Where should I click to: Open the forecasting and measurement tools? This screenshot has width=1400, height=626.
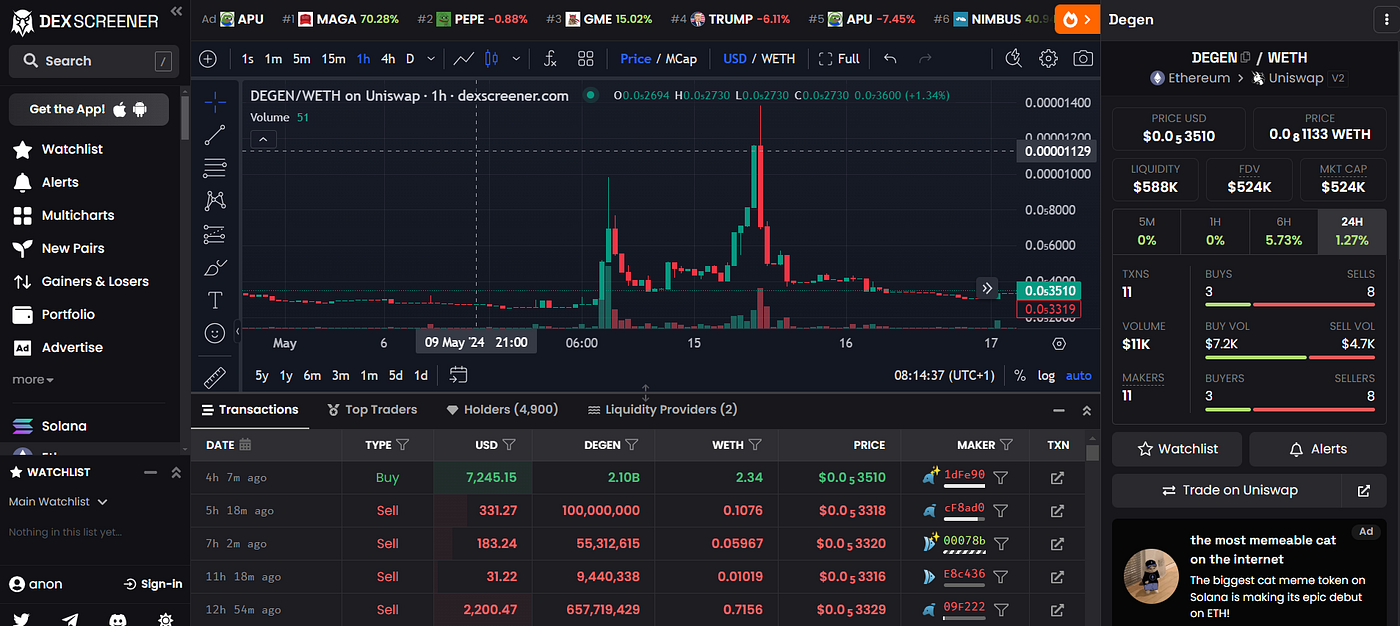coord(214,234)
